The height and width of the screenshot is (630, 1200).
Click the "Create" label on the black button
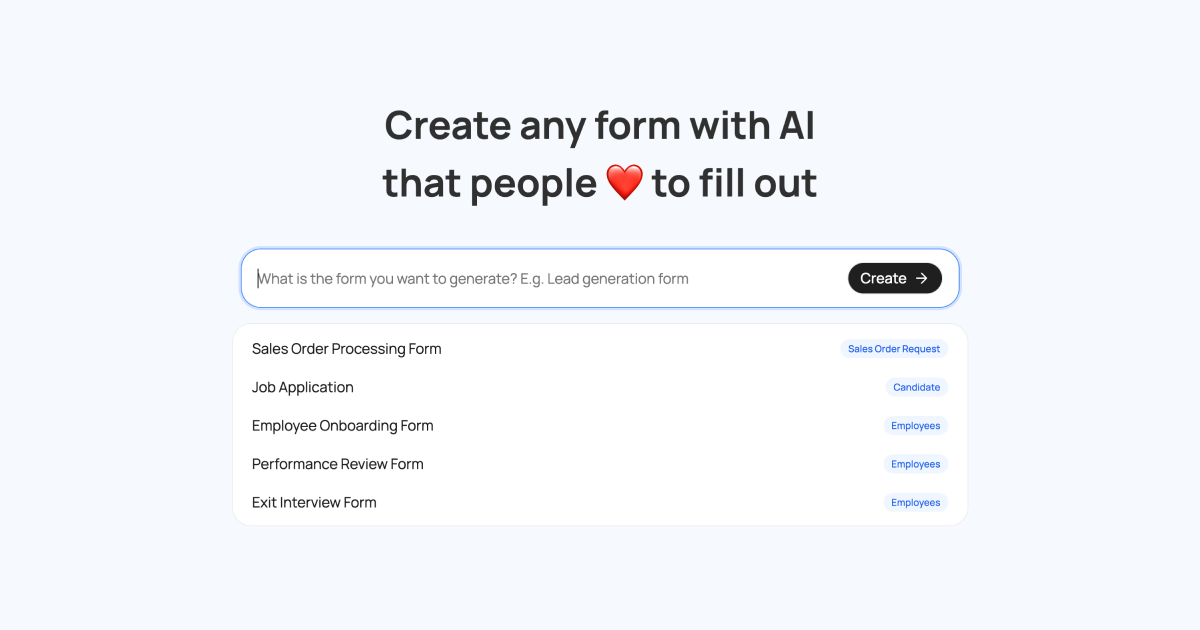[x=883, y=278]
